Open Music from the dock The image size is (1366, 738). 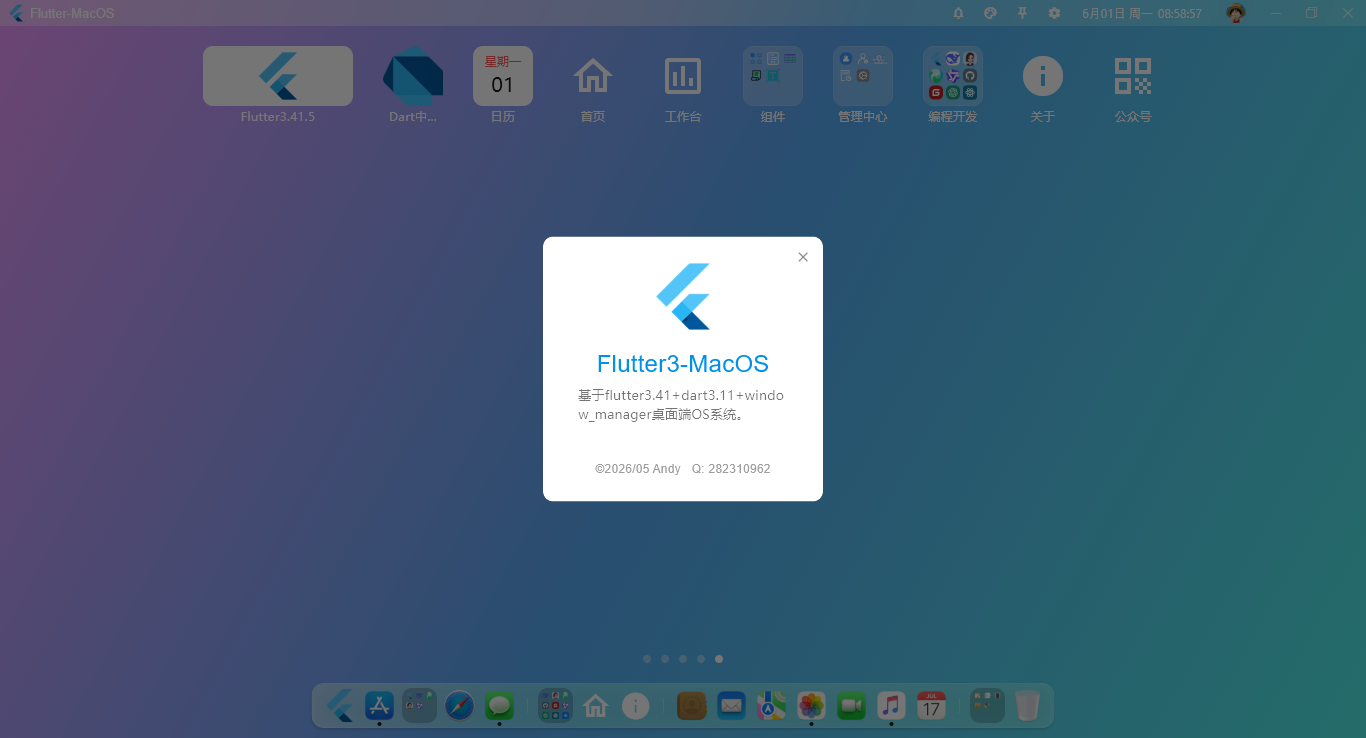tap(891, 706)
